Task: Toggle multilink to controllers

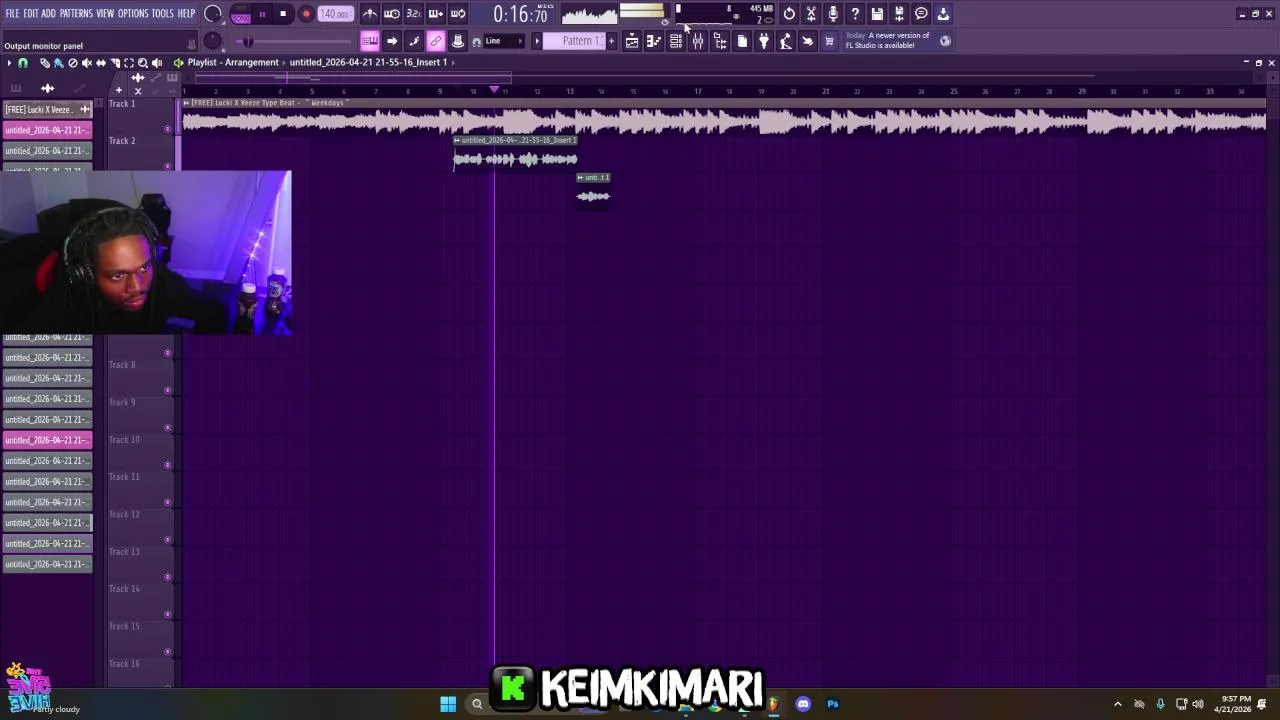Action: click(x=436, y=41)
